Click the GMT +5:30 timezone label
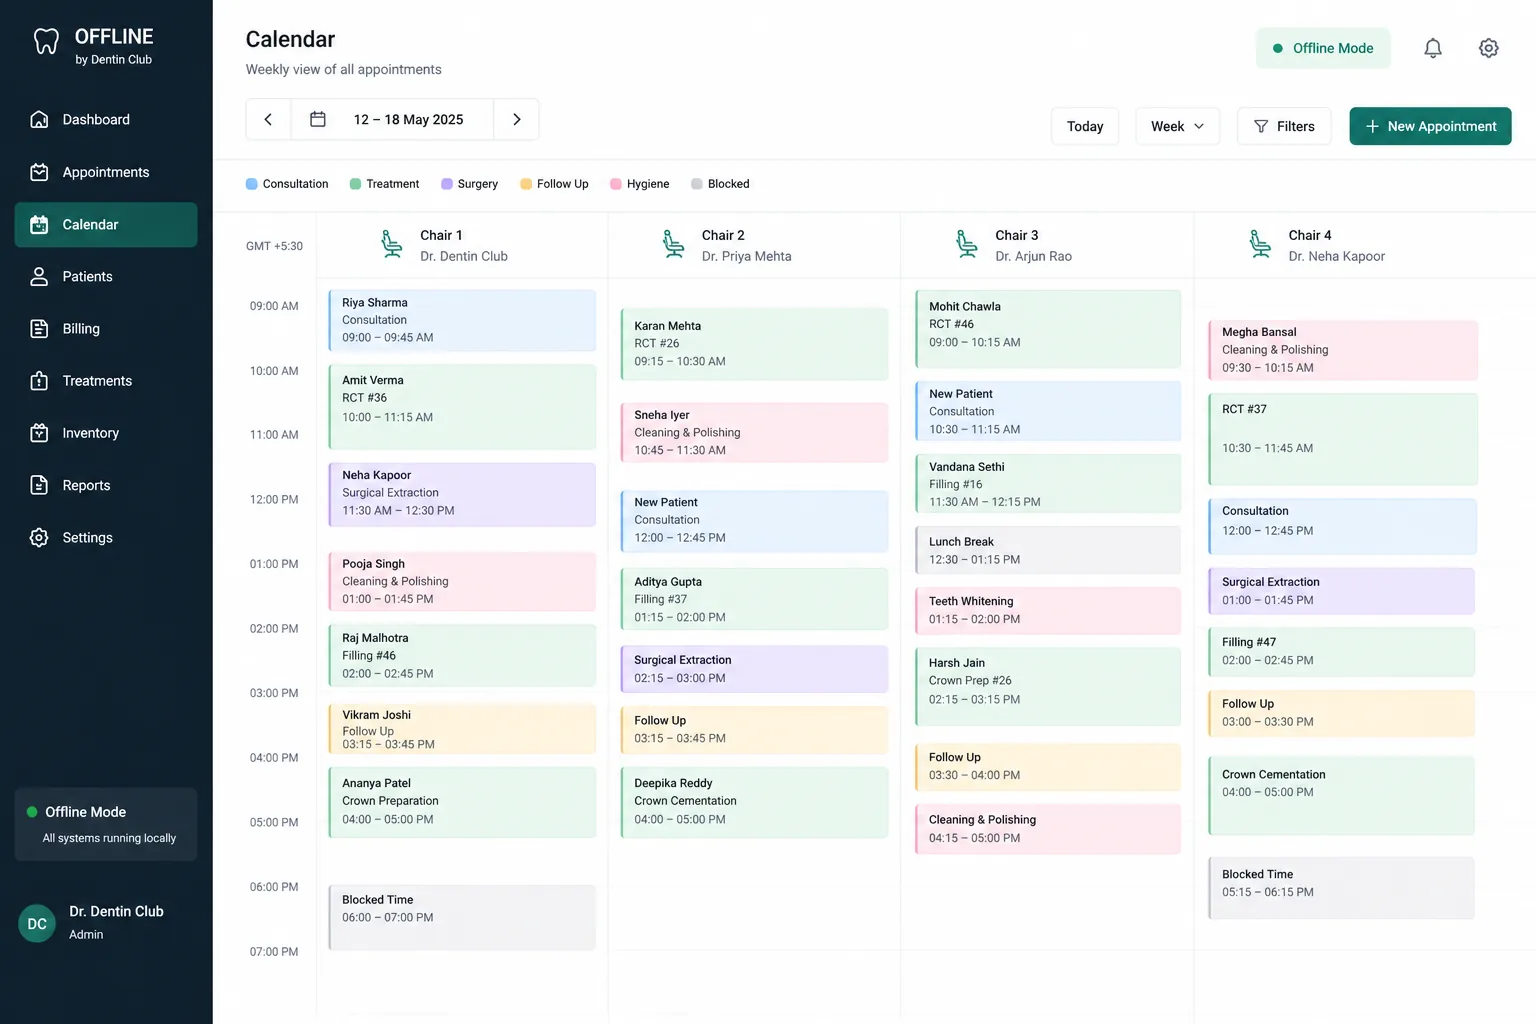 pos(274,246)
